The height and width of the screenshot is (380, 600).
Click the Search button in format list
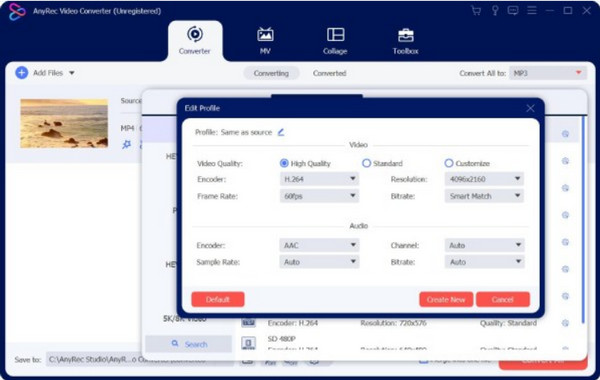tap(189, 344)
